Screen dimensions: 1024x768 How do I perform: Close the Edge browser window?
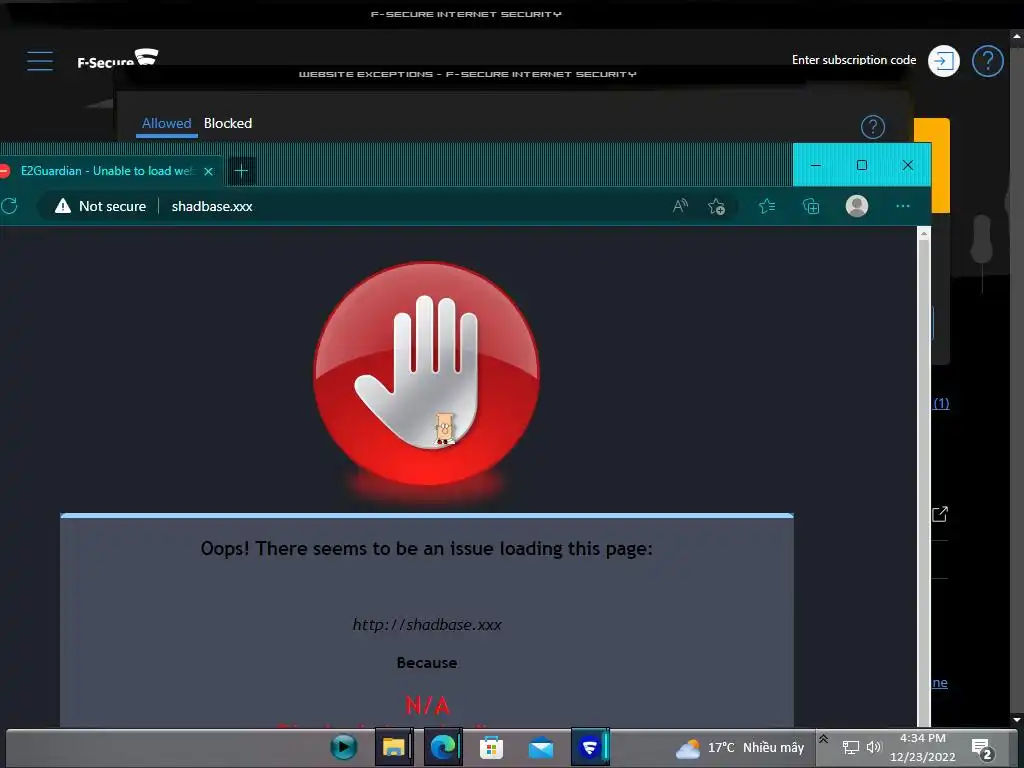click(x=907, y=165)
